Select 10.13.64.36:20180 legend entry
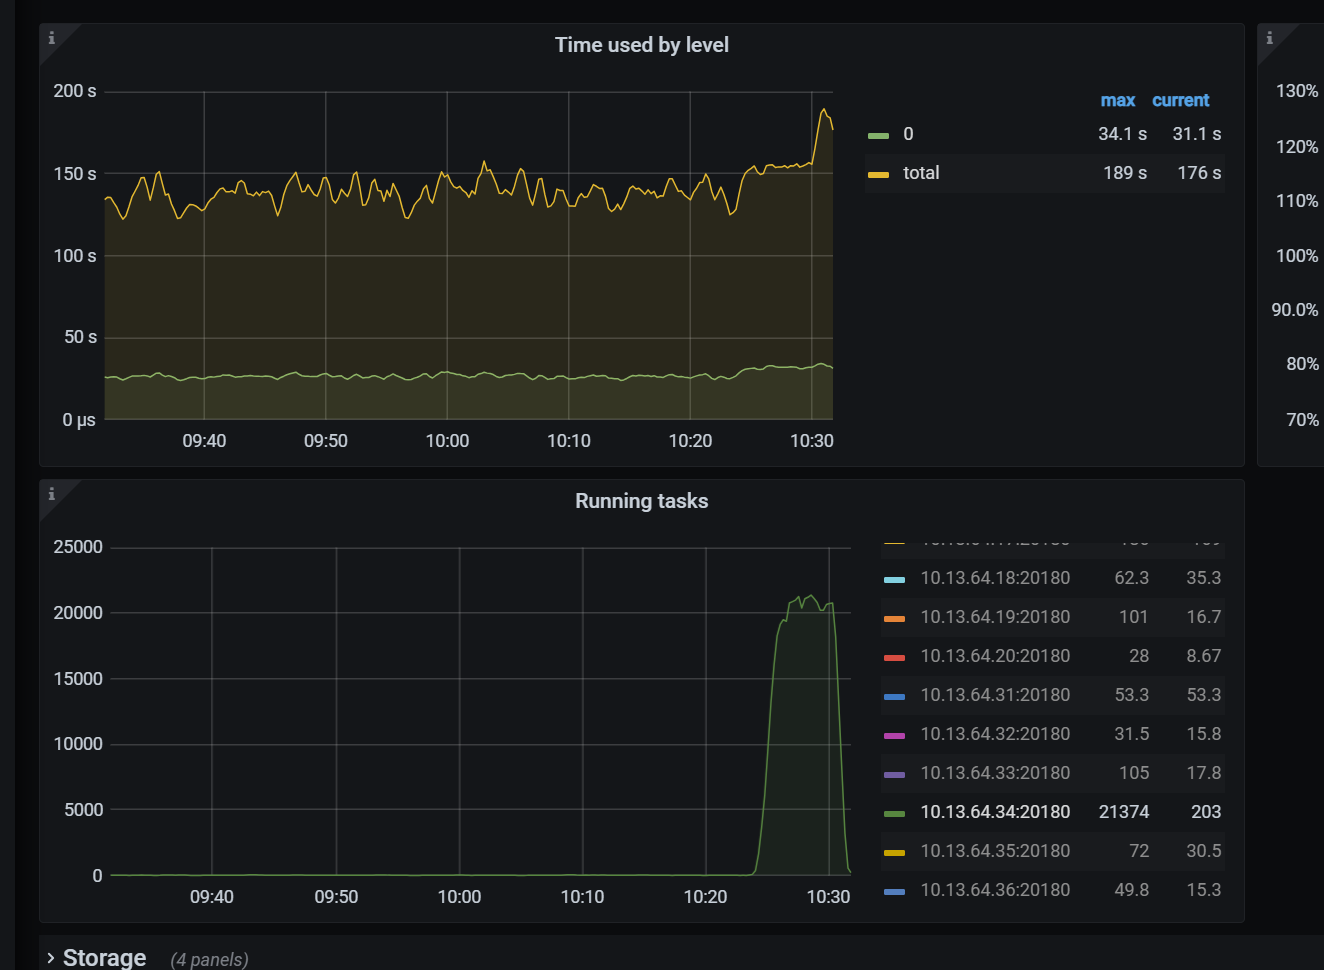The height and width of the screenshot is (970, 1324). tap(994, 890)
